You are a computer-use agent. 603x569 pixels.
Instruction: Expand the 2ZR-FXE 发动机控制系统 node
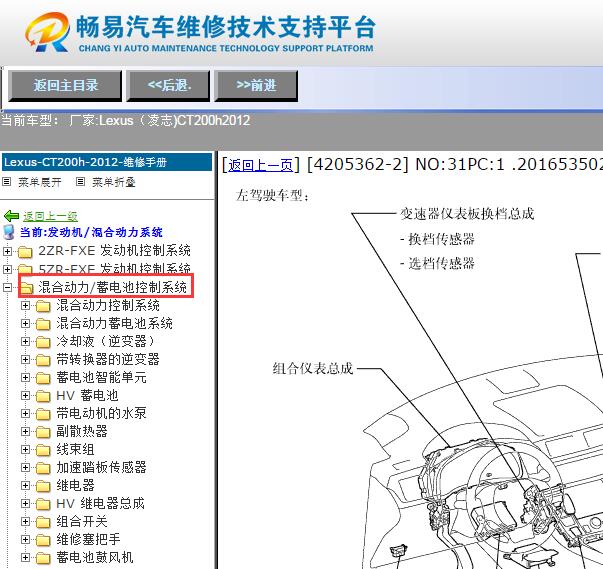[7, 251]
